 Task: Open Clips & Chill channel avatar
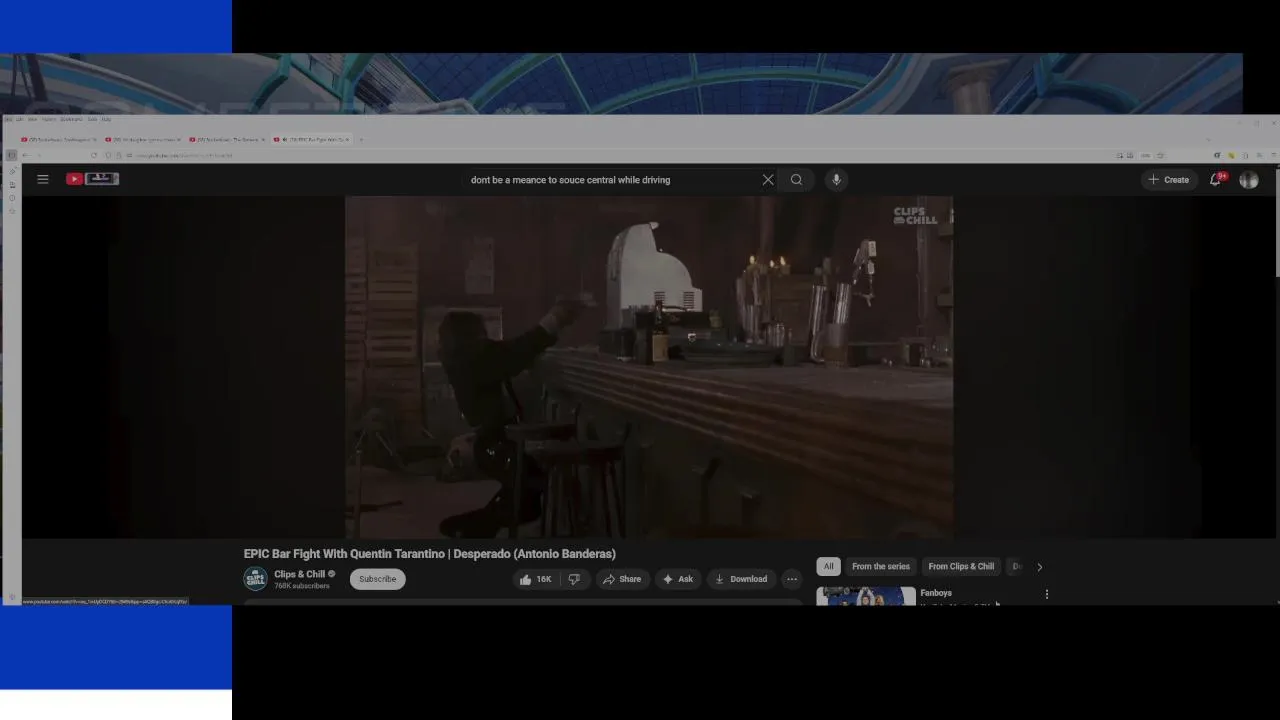click(x=255, y=579)
